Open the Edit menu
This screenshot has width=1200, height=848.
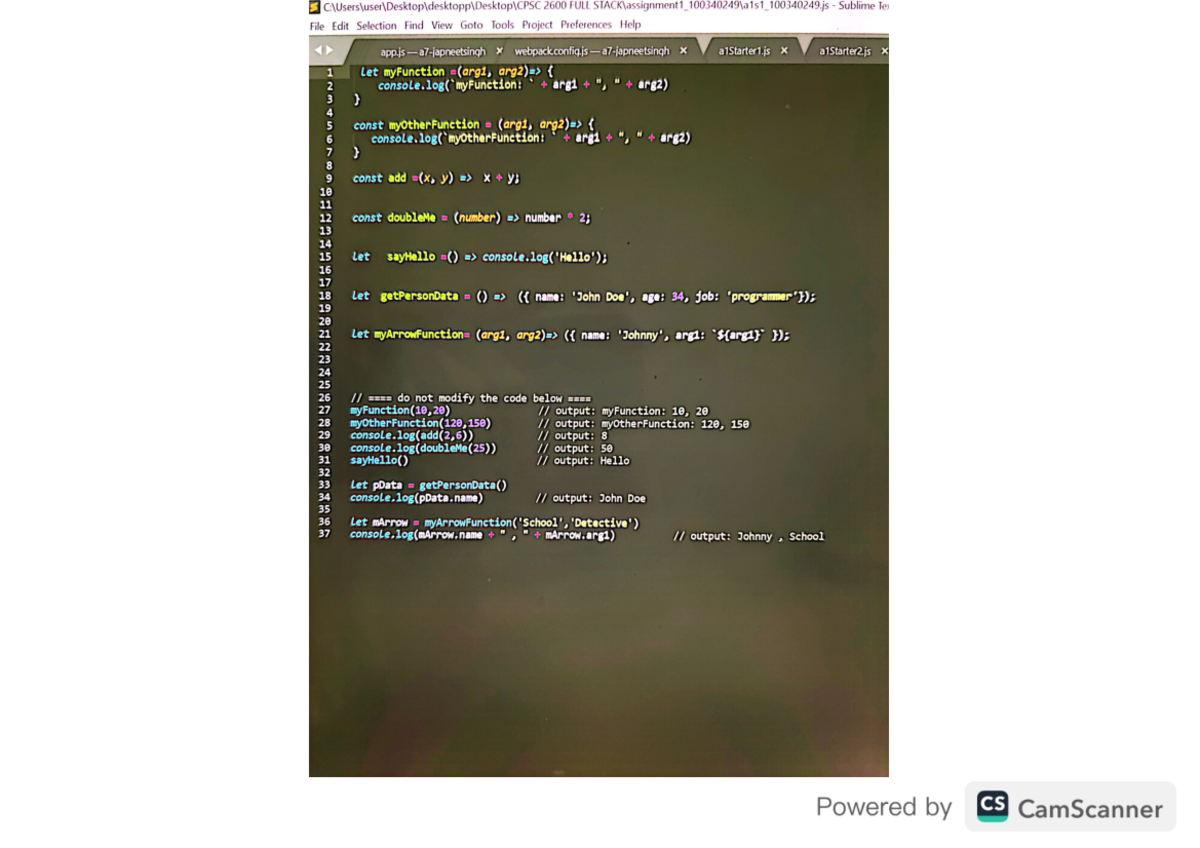tap(340, 26)
